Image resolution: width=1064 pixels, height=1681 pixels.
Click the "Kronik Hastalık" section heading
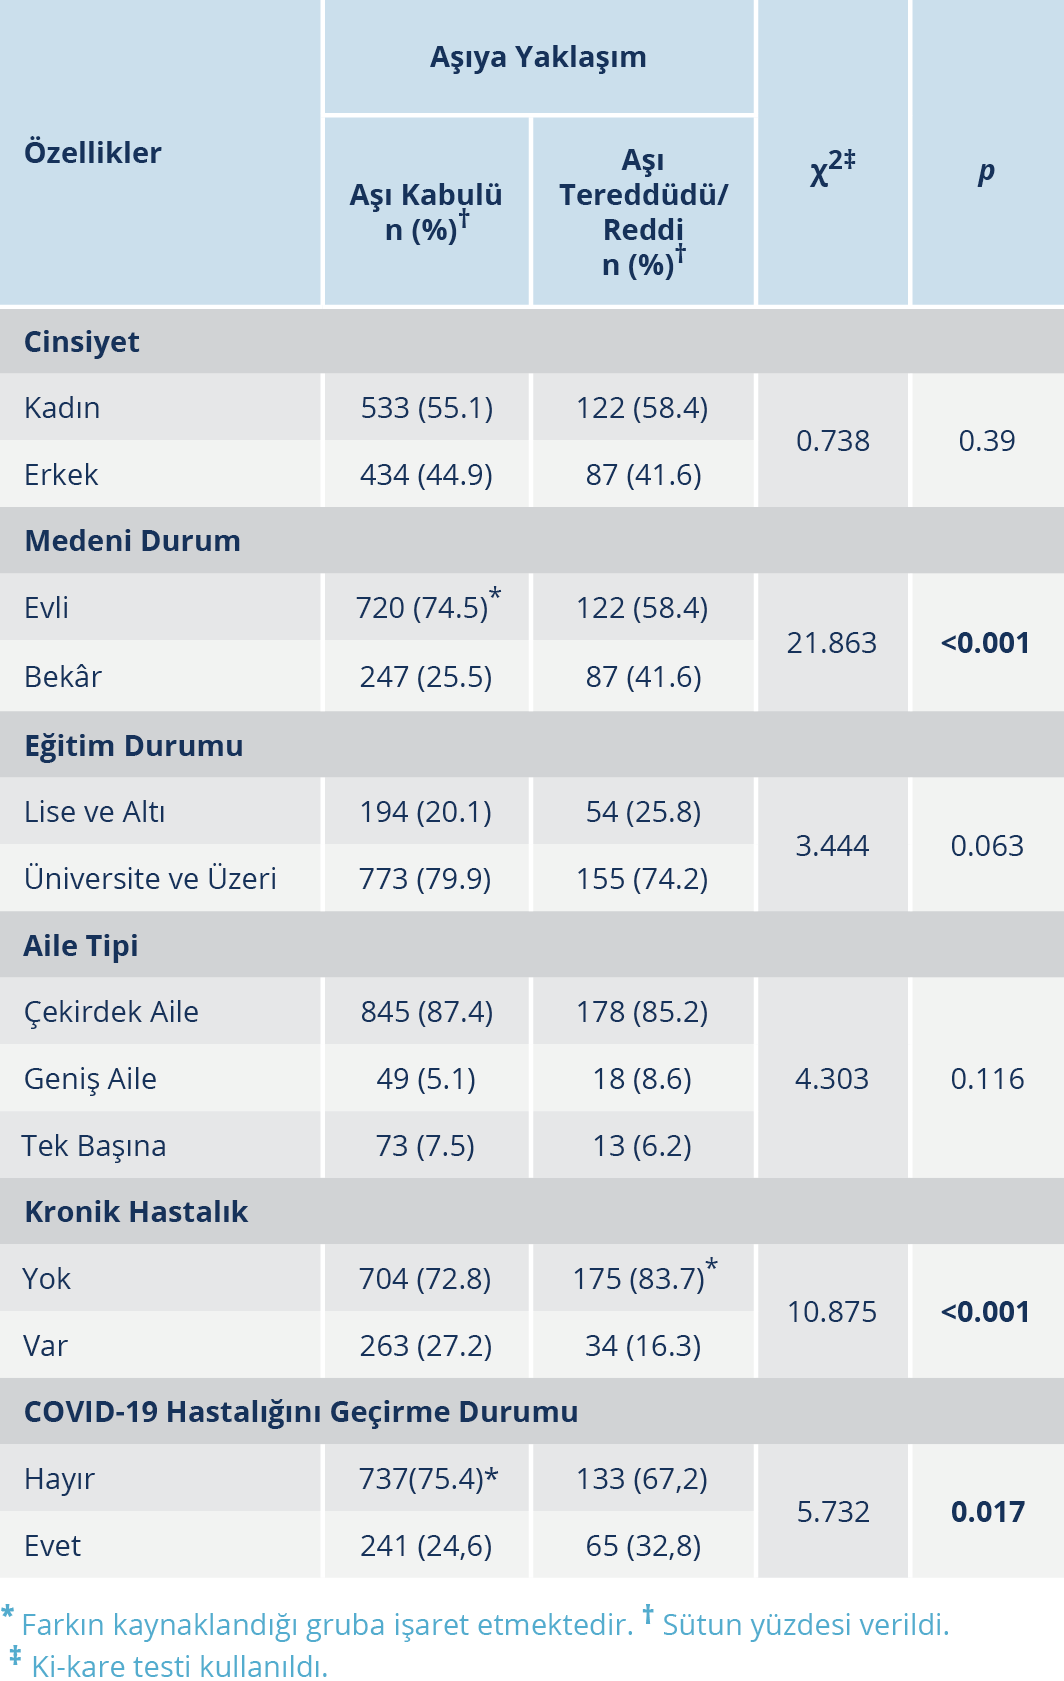tap(136, 1212)
